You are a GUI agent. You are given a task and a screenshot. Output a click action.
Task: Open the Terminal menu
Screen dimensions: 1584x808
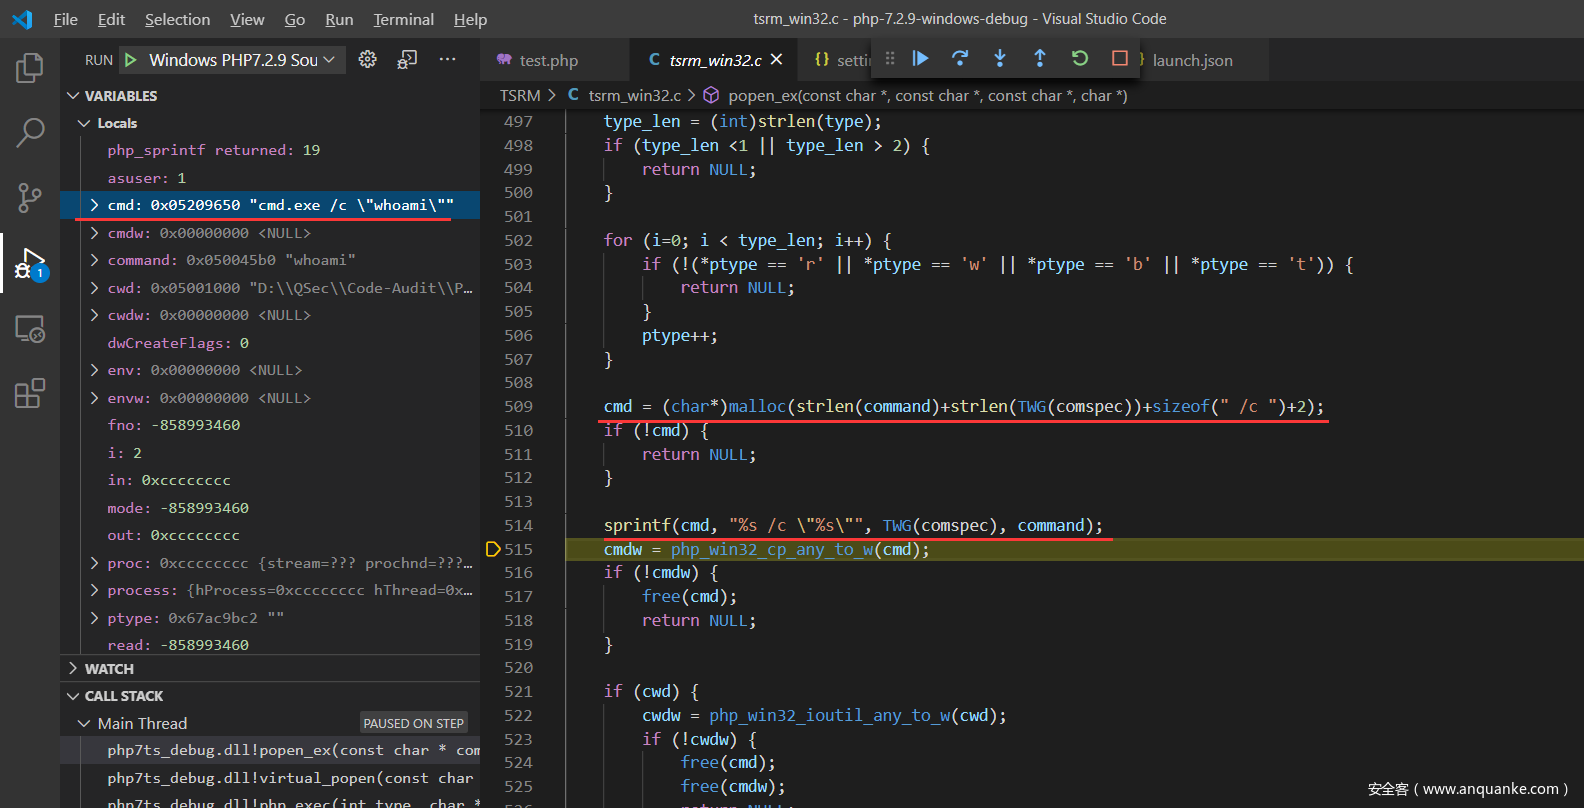tap(403, 19)
